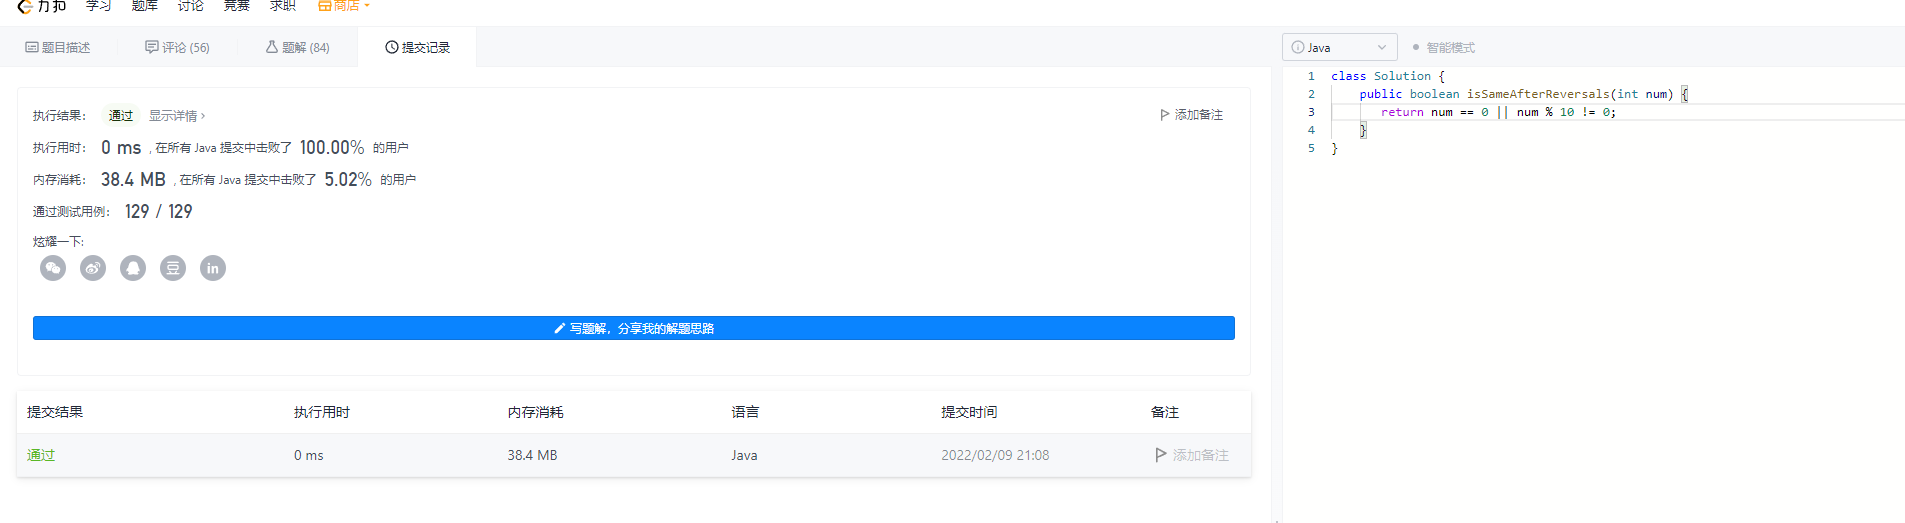The height and width of the screenshot is (523, 1905).
Task: Click 语言 column header
Action: [745, 412]
